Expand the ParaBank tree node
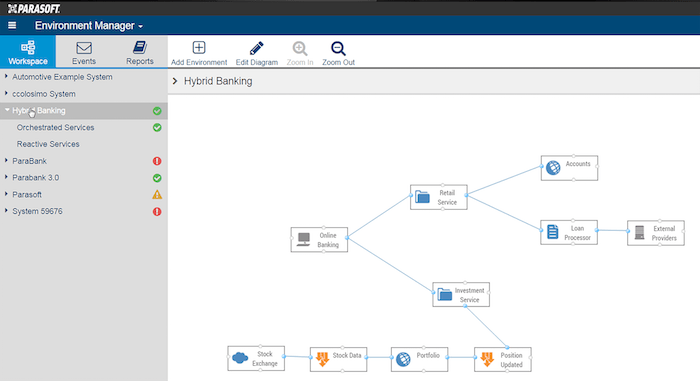Viewport: 700px width, 381px height. tap(6, 160)
